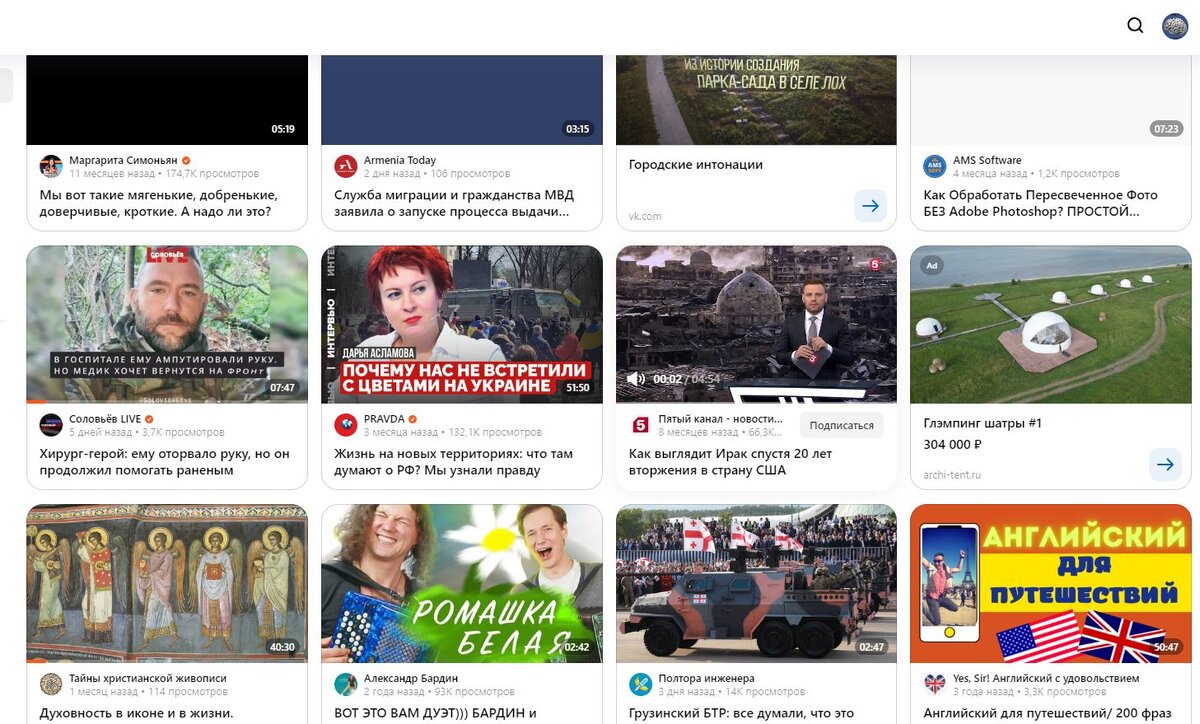Click the vk.com source label
This screenshot has height=724, width=1200.
(645, 216)
